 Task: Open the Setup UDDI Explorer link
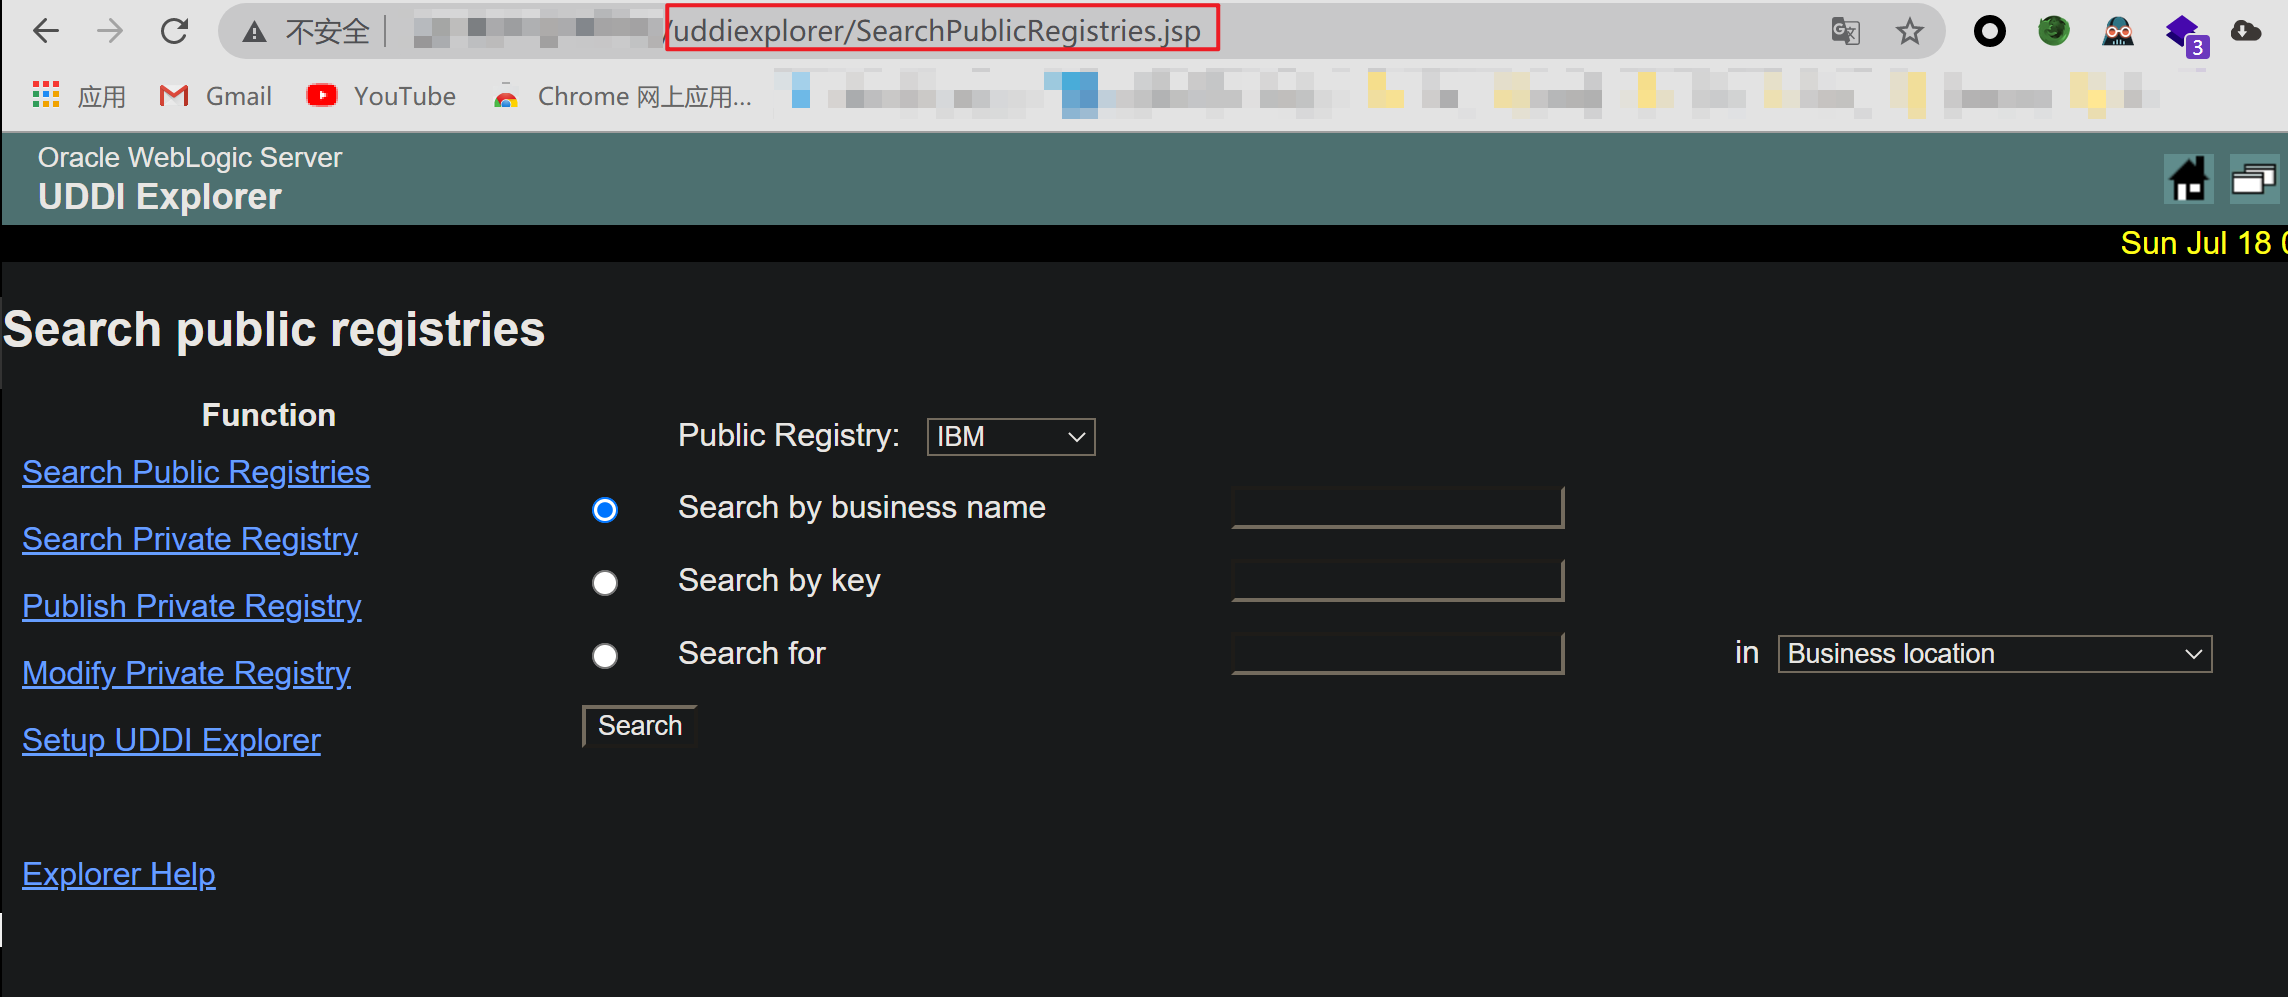[172, 740]
